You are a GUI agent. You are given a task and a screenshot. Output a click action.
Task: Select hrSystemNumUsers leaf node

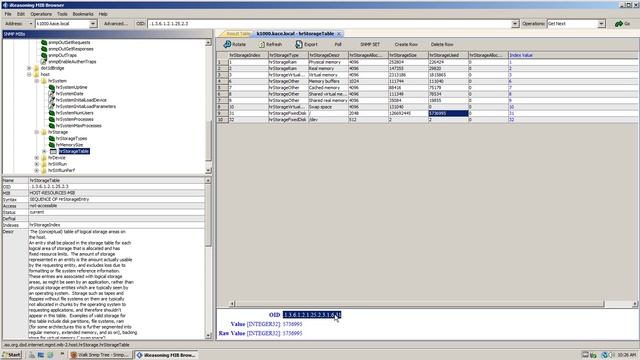pos(75,113)
